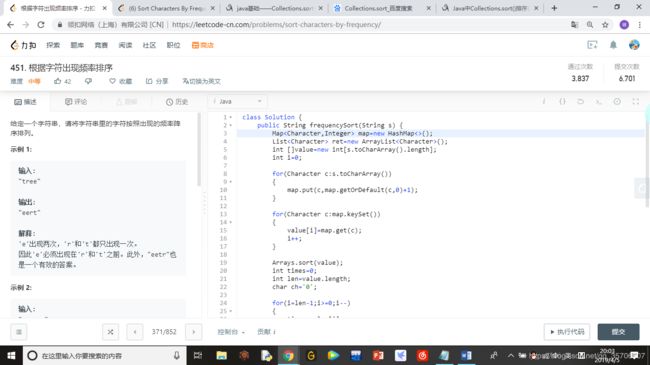Open a new browser tab
Viewport: 650px width, 365px height.
pos(554,8)
